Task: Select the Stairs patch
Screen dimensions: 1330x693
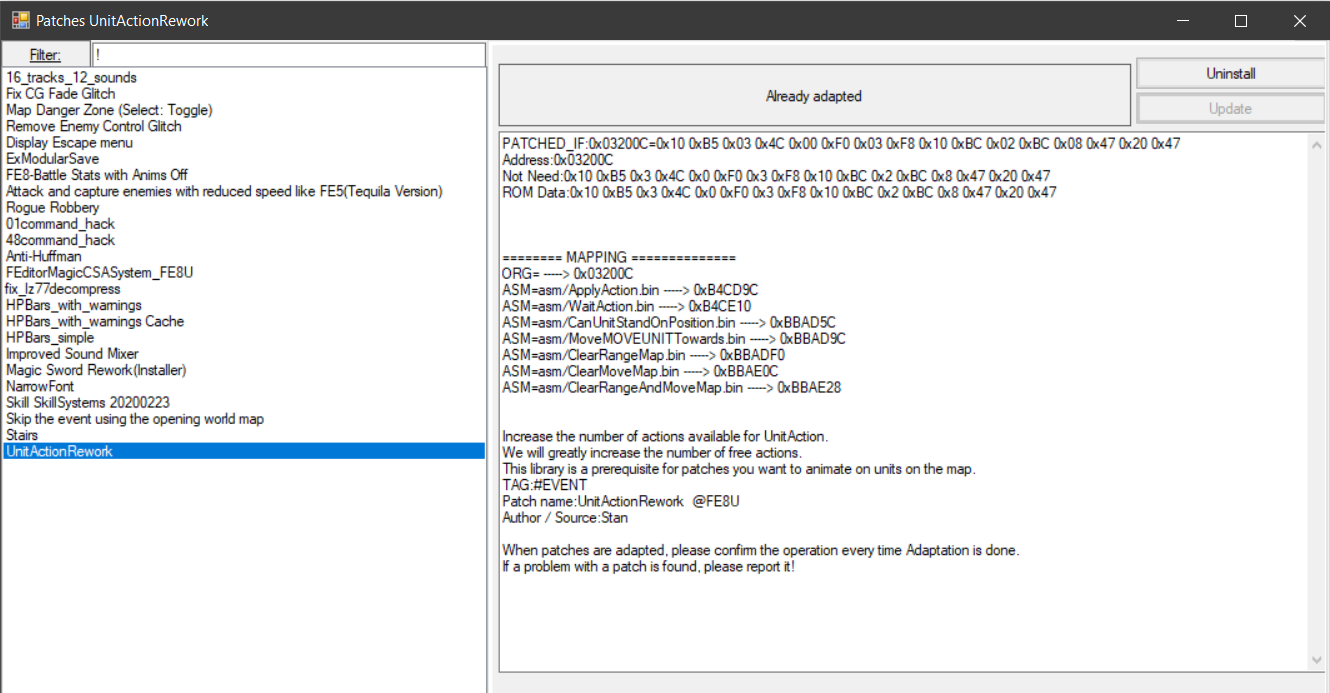Action: (x=22, y=435)
